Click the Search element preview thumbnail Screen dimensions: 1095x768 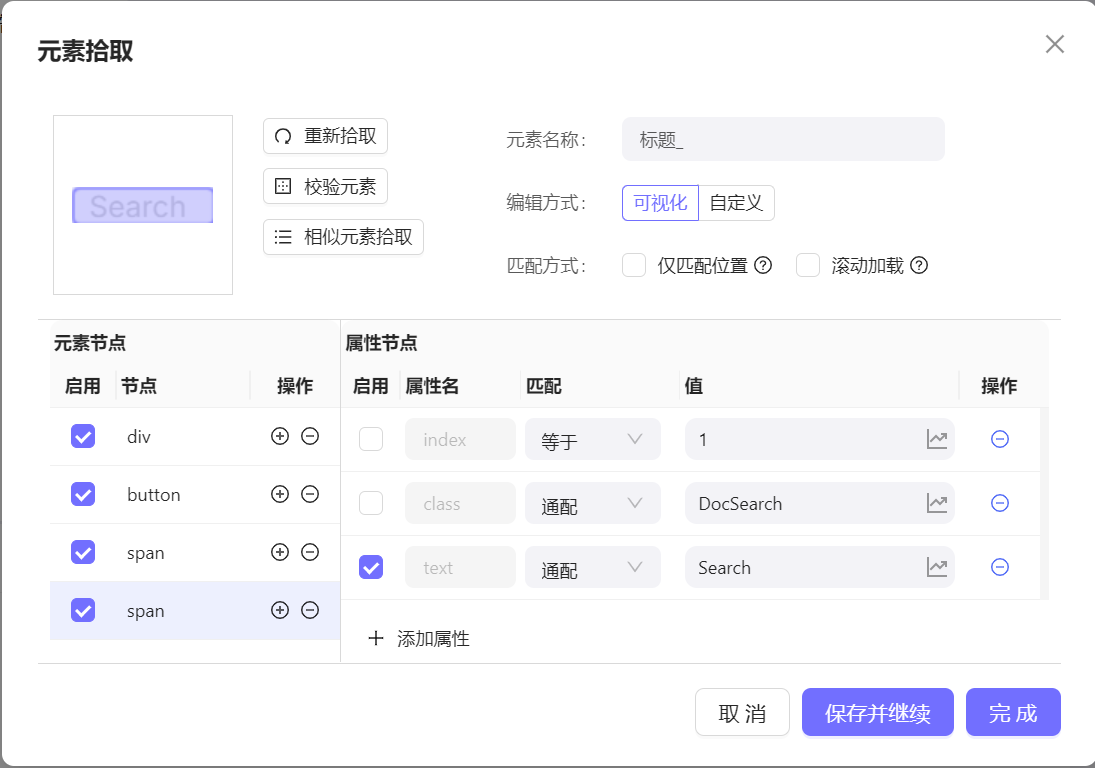(x=142, y=205)
